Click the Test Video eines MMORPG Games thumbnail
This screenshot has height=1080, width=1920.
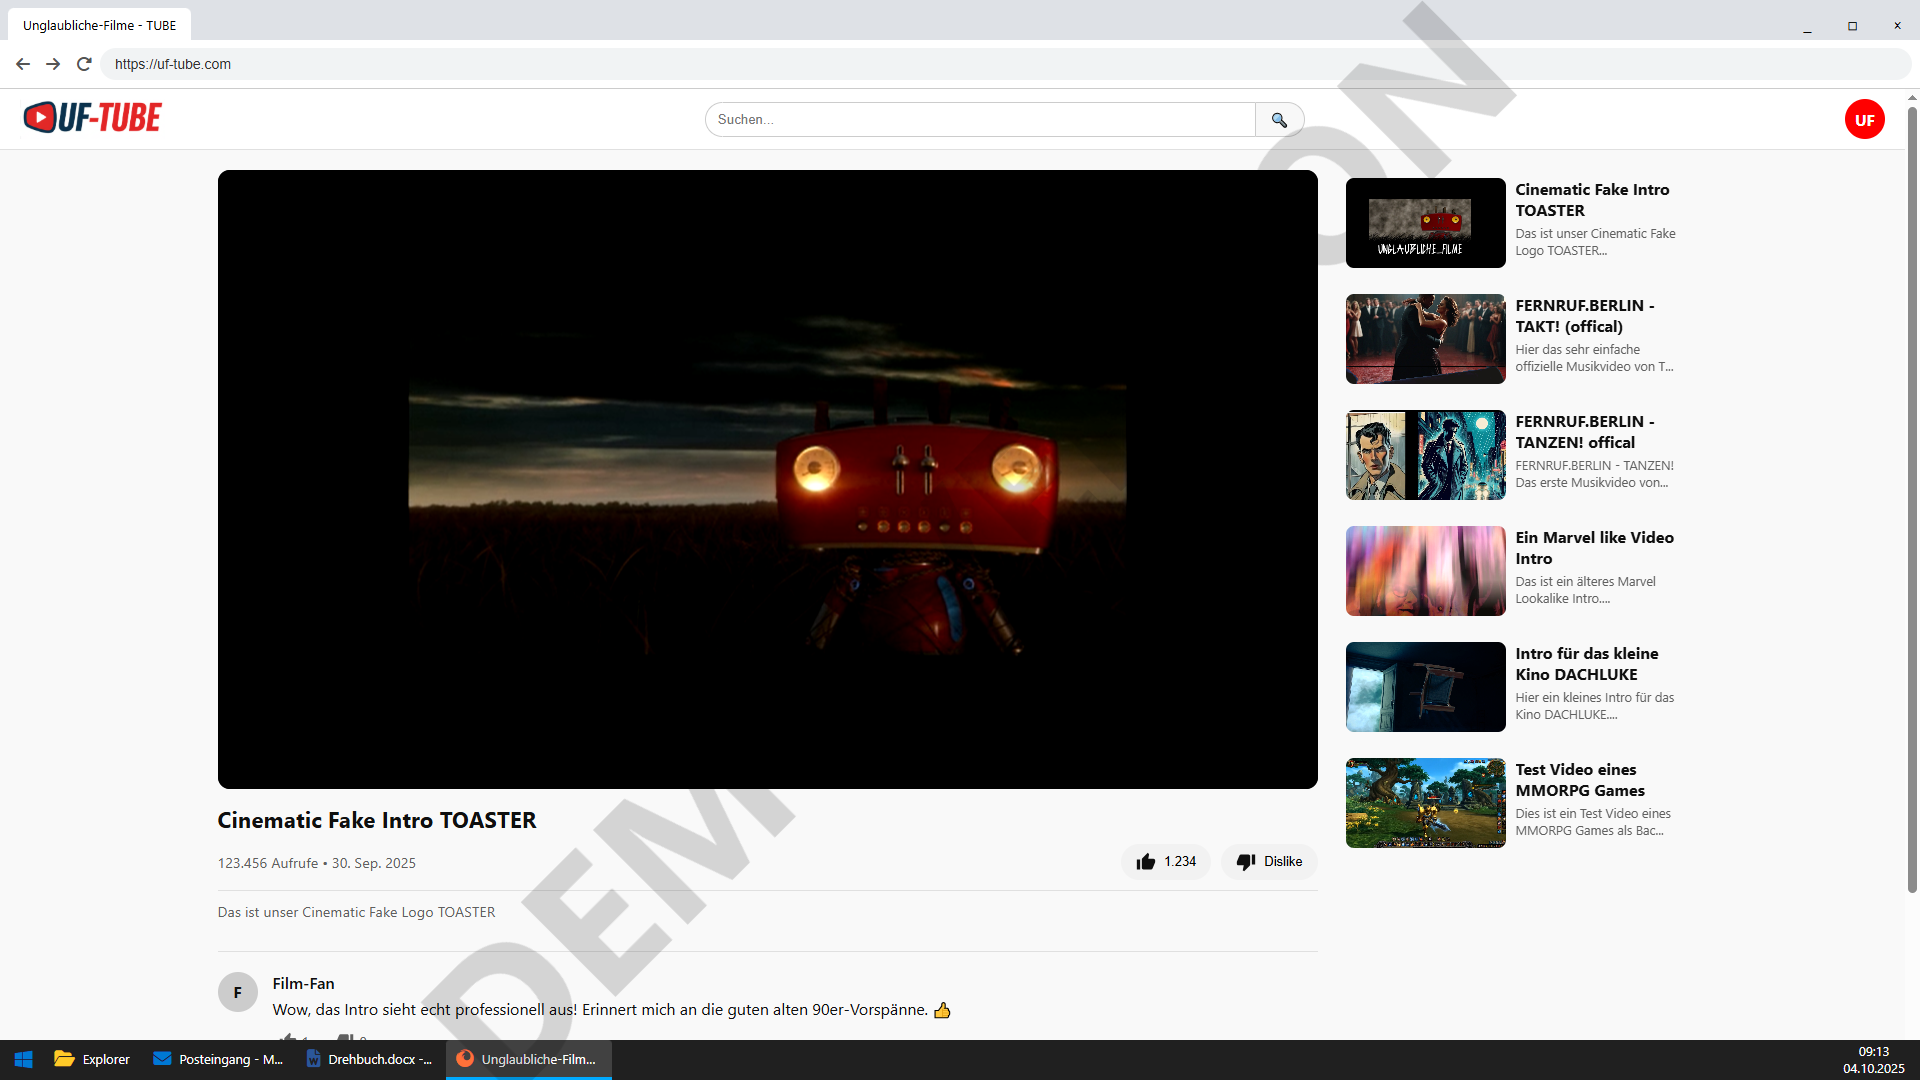pos(1424,802)
